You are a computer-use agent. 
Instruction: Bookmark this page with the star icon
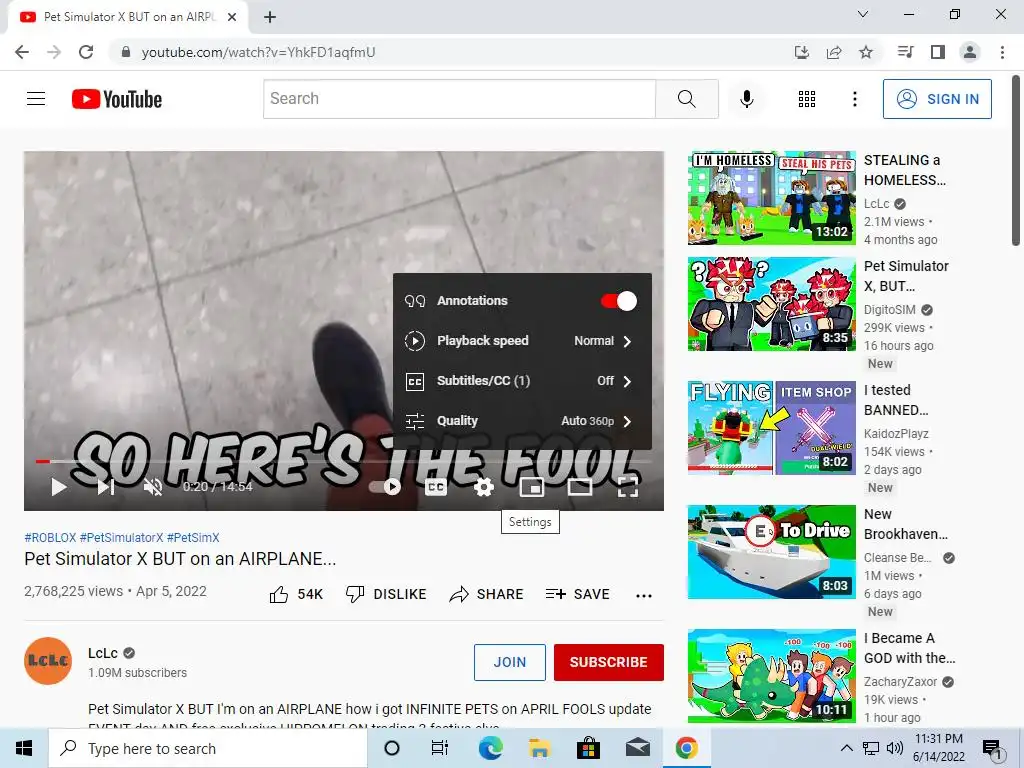coord(866,52)
